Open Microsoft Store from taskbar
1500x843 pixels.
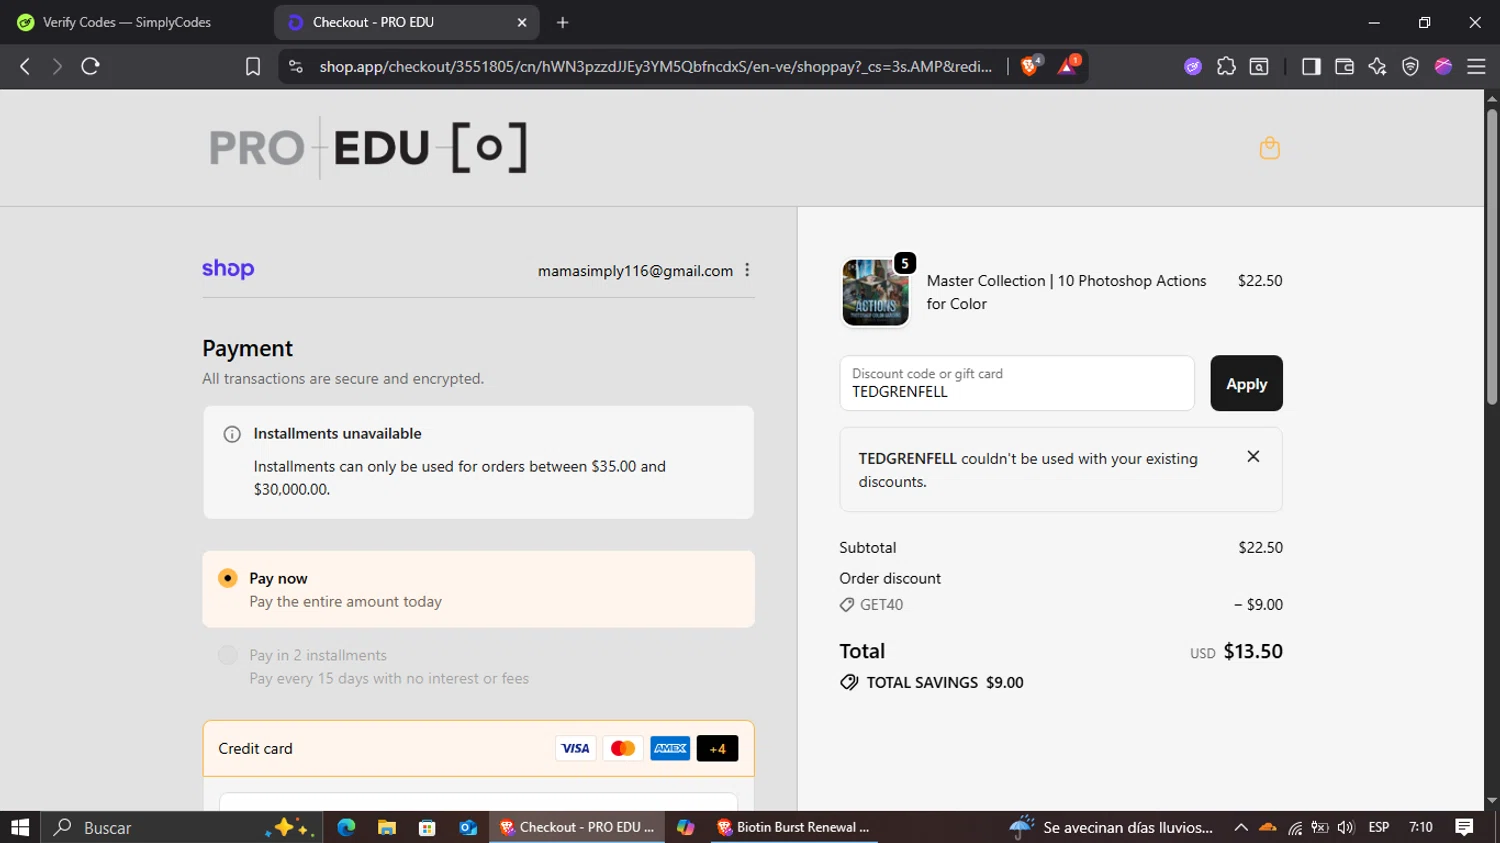tap(427, 827)
